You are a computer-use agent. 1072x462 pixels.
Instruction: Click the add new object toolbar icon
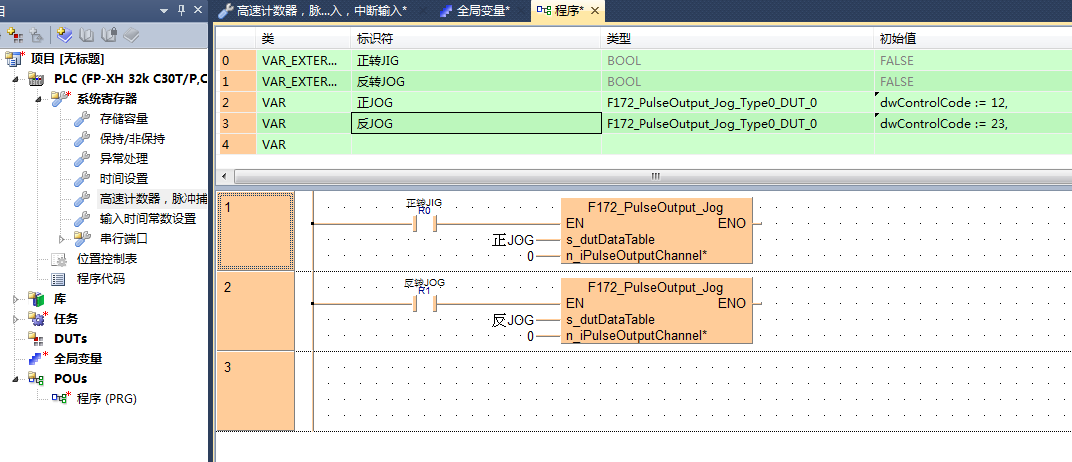point(35,35)
